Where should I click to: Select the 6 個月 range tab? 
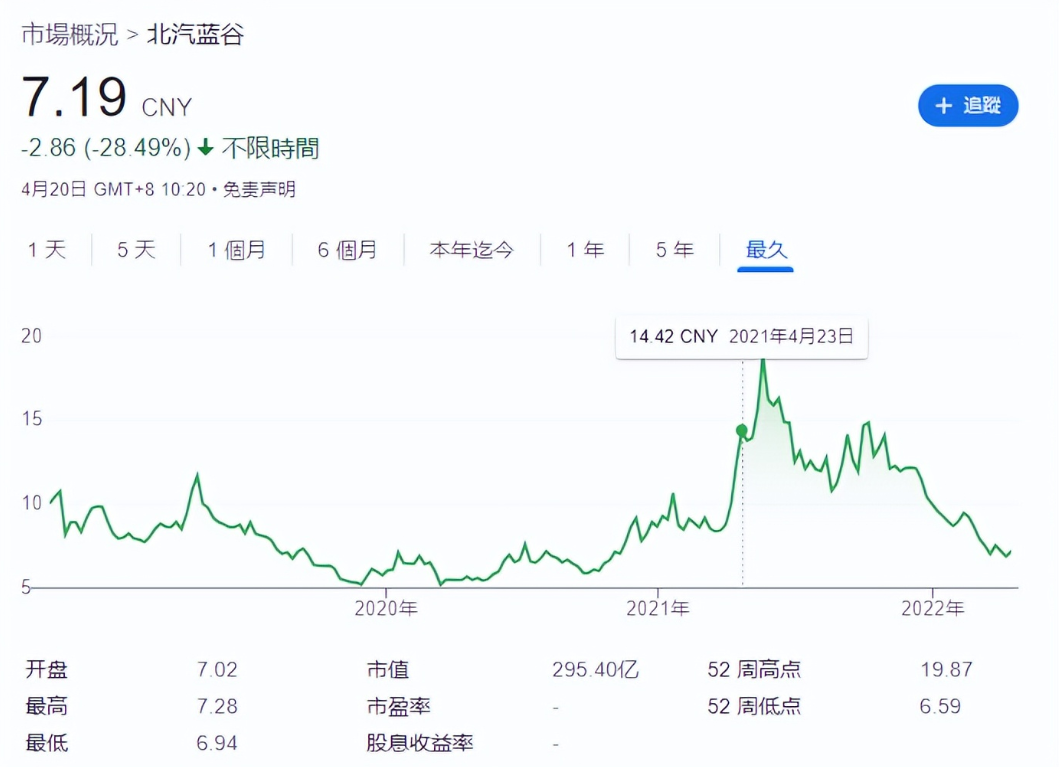(347, 250)
